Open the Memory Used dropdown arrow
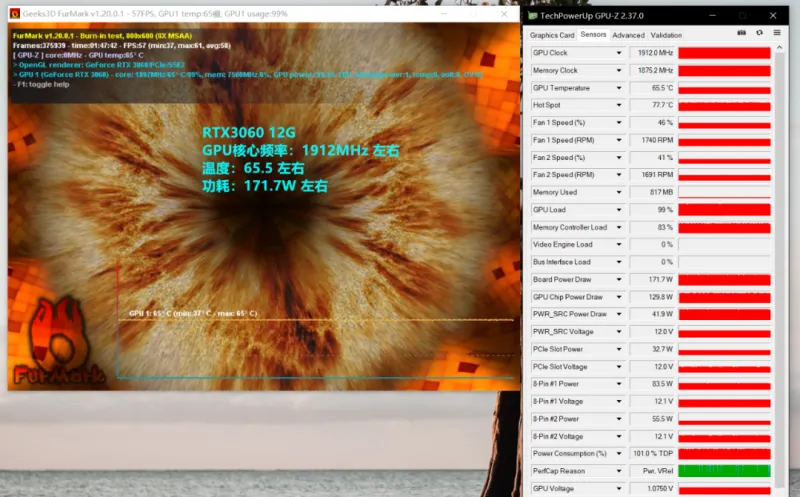Screen dimensions: 800x497 (x=619, y=192)
